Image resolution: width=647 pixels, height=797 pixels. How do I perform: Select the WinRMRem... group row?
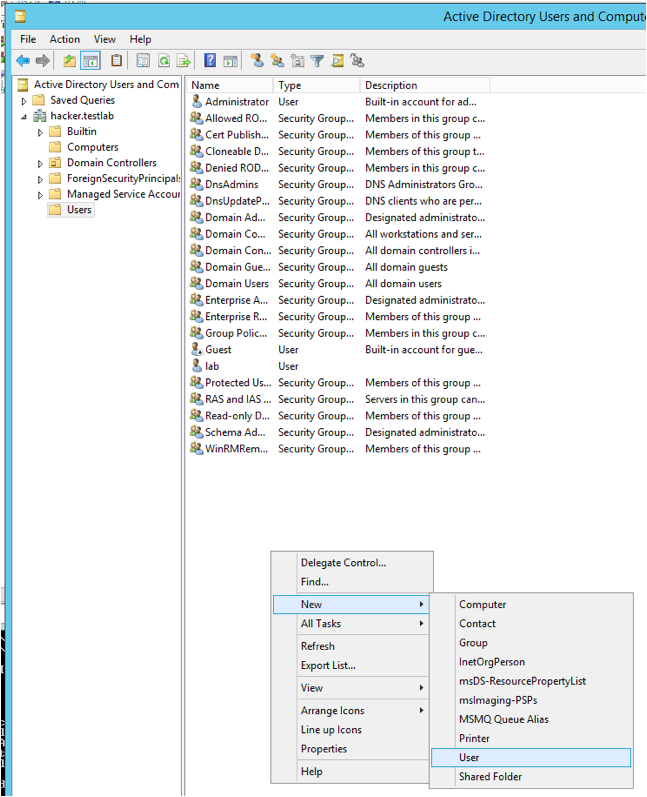(x=338, y=448)
